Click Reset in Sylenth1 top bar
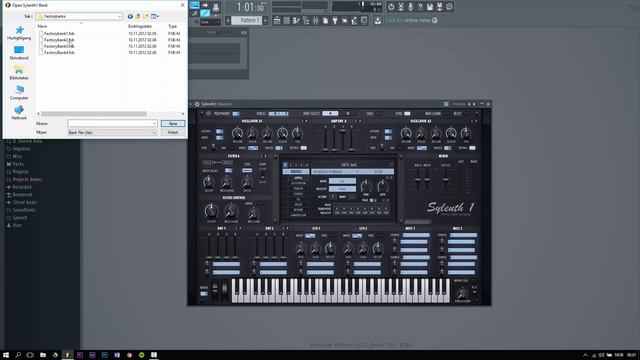 [458, 113]
